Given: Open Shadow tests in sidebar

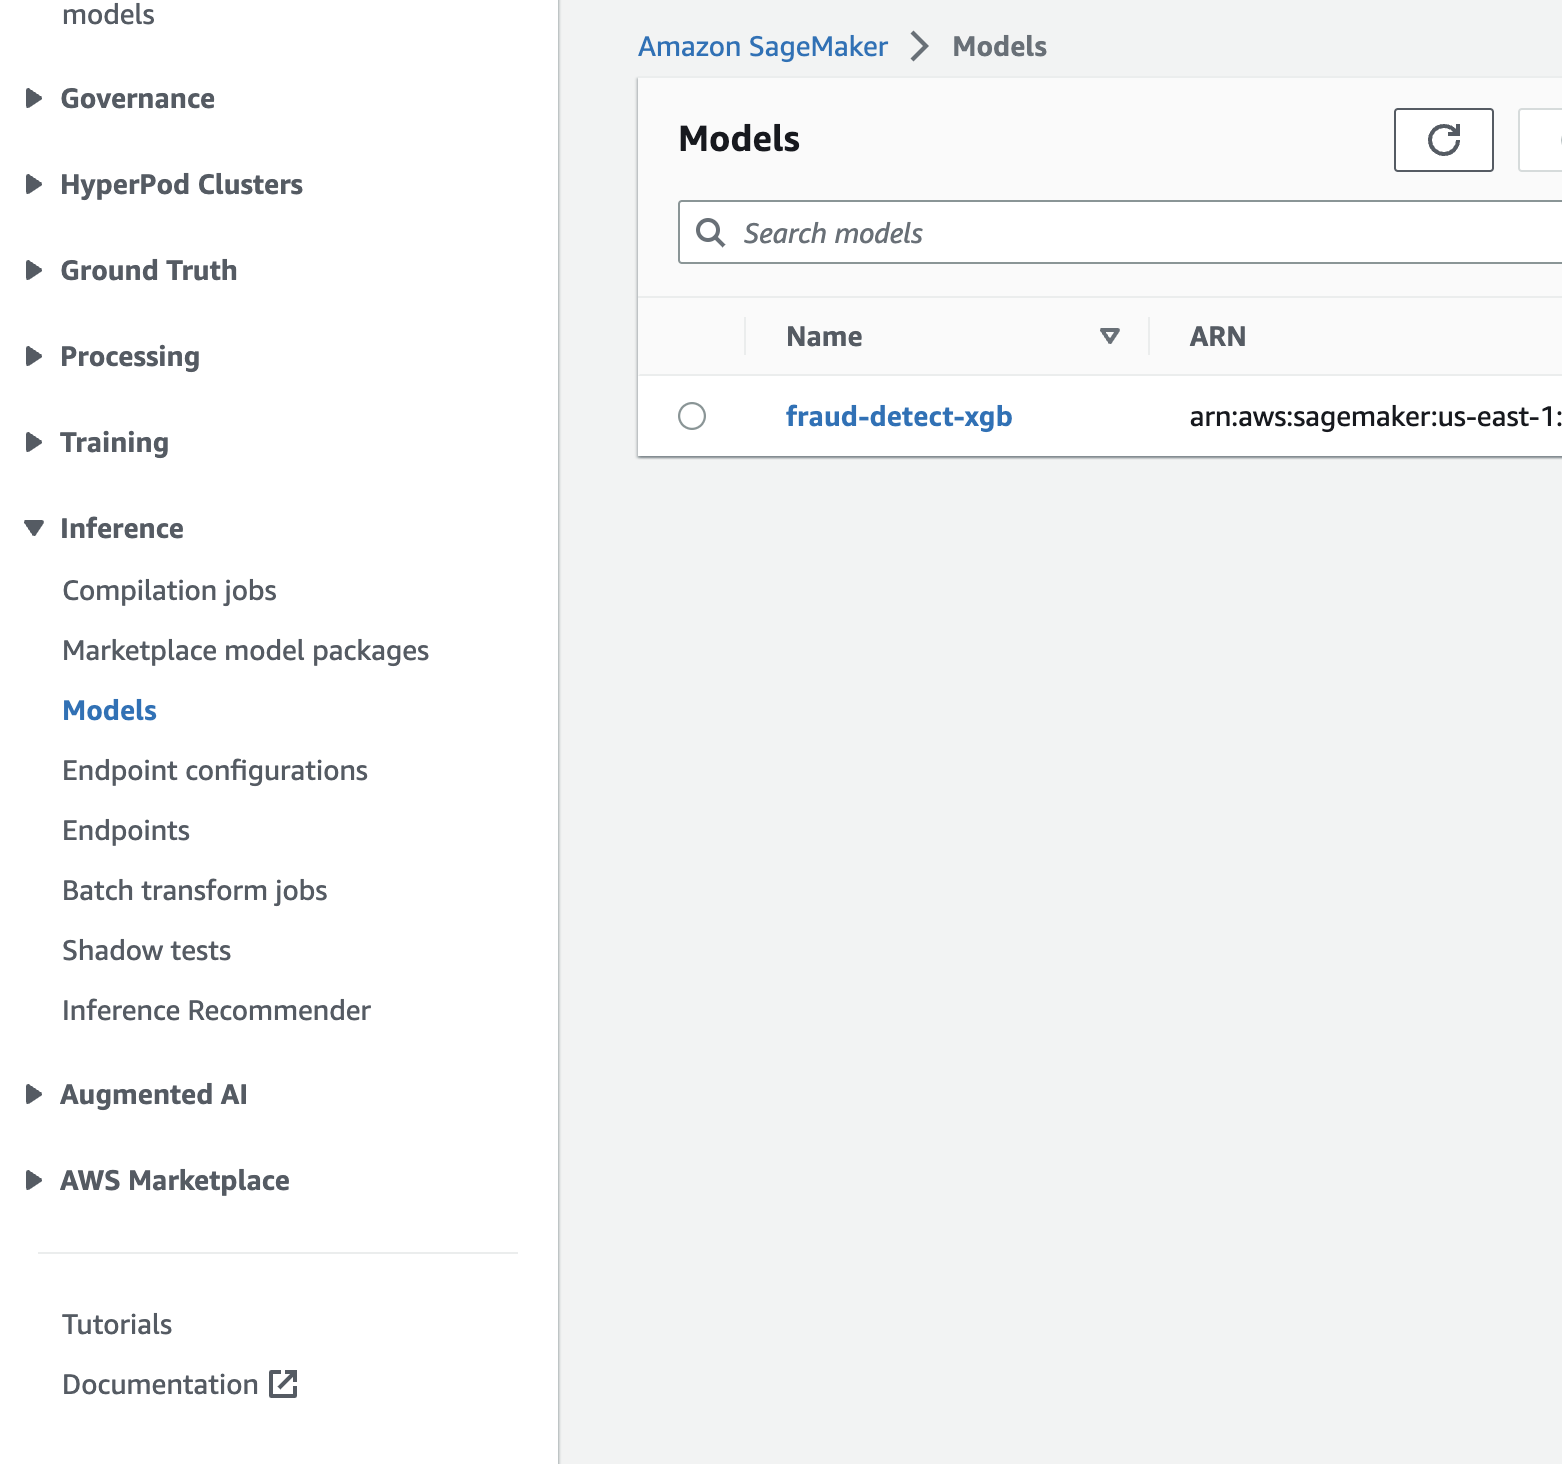Looking at the screenshot, I should pyautogui.click(x=147, y=950).
